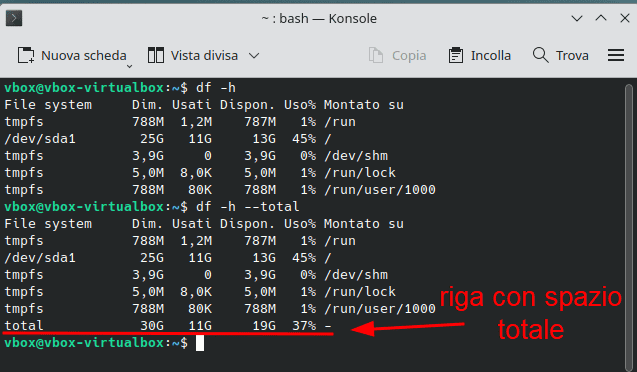Minimize the Konsole window
Viewport: 637px width, 372px height.
pyautogui.click(x=577, y=18)
